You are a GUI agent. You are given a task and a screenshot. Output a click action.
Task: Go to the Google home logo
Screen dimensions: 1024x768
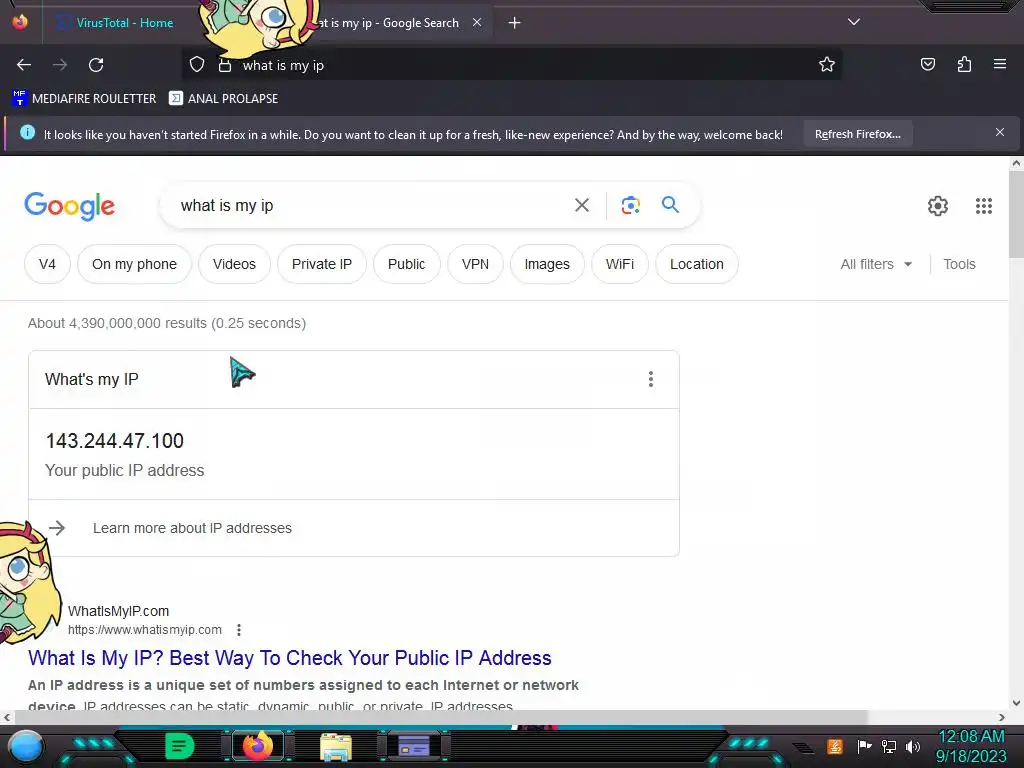(69, 206)
